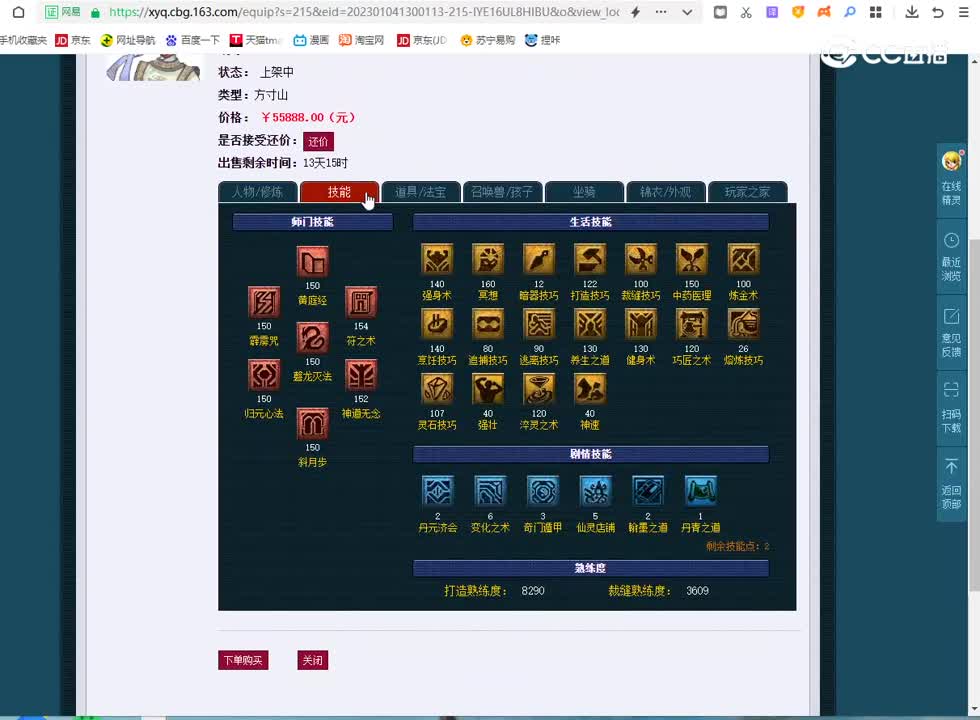Expand the address bar dropdown arrow
980x720 pixels.
687,12
